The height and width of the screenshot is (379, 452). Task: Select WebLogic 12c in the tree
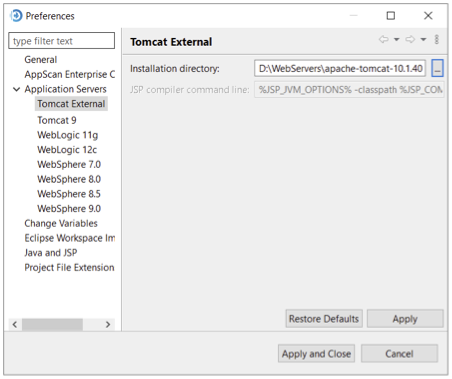pos(67,150)
